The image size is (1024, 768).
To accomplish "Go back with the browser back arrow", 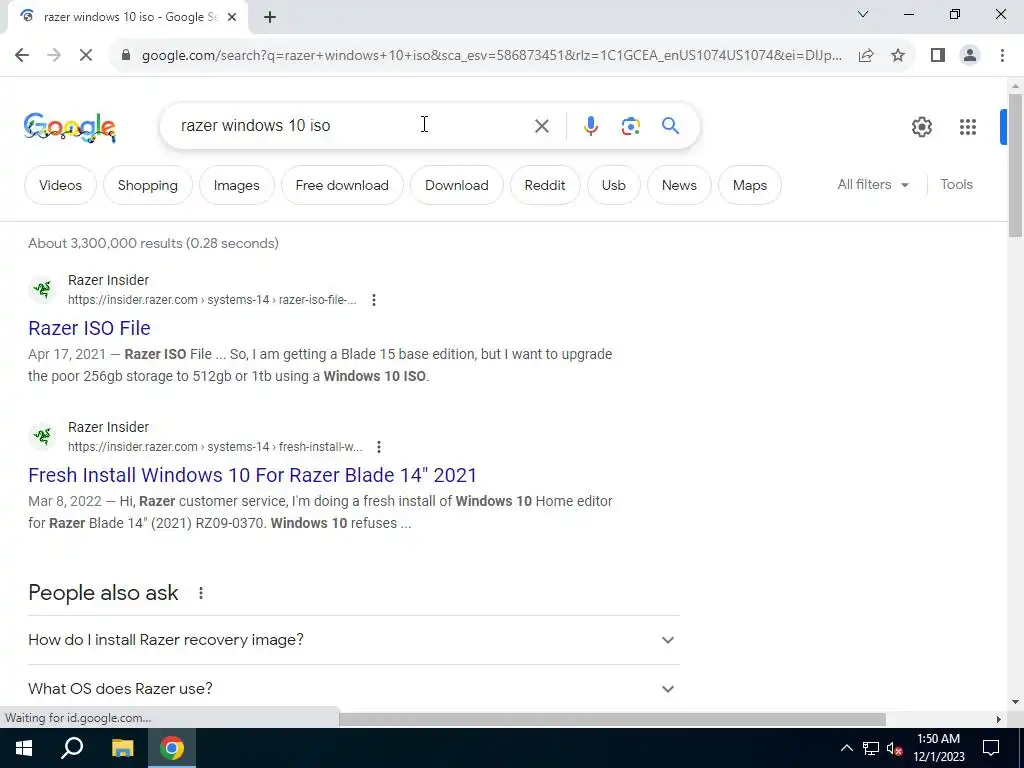I will [x=22, y=56].
